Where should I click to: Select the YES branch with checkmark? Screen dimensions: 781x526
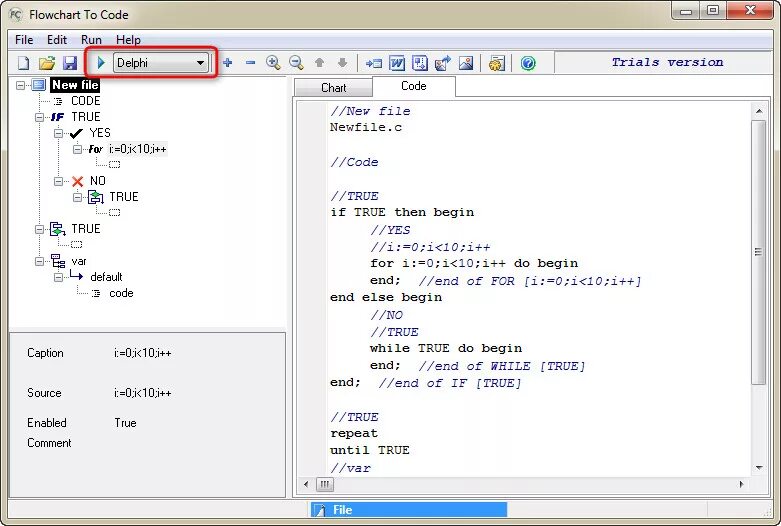point(100,133)
